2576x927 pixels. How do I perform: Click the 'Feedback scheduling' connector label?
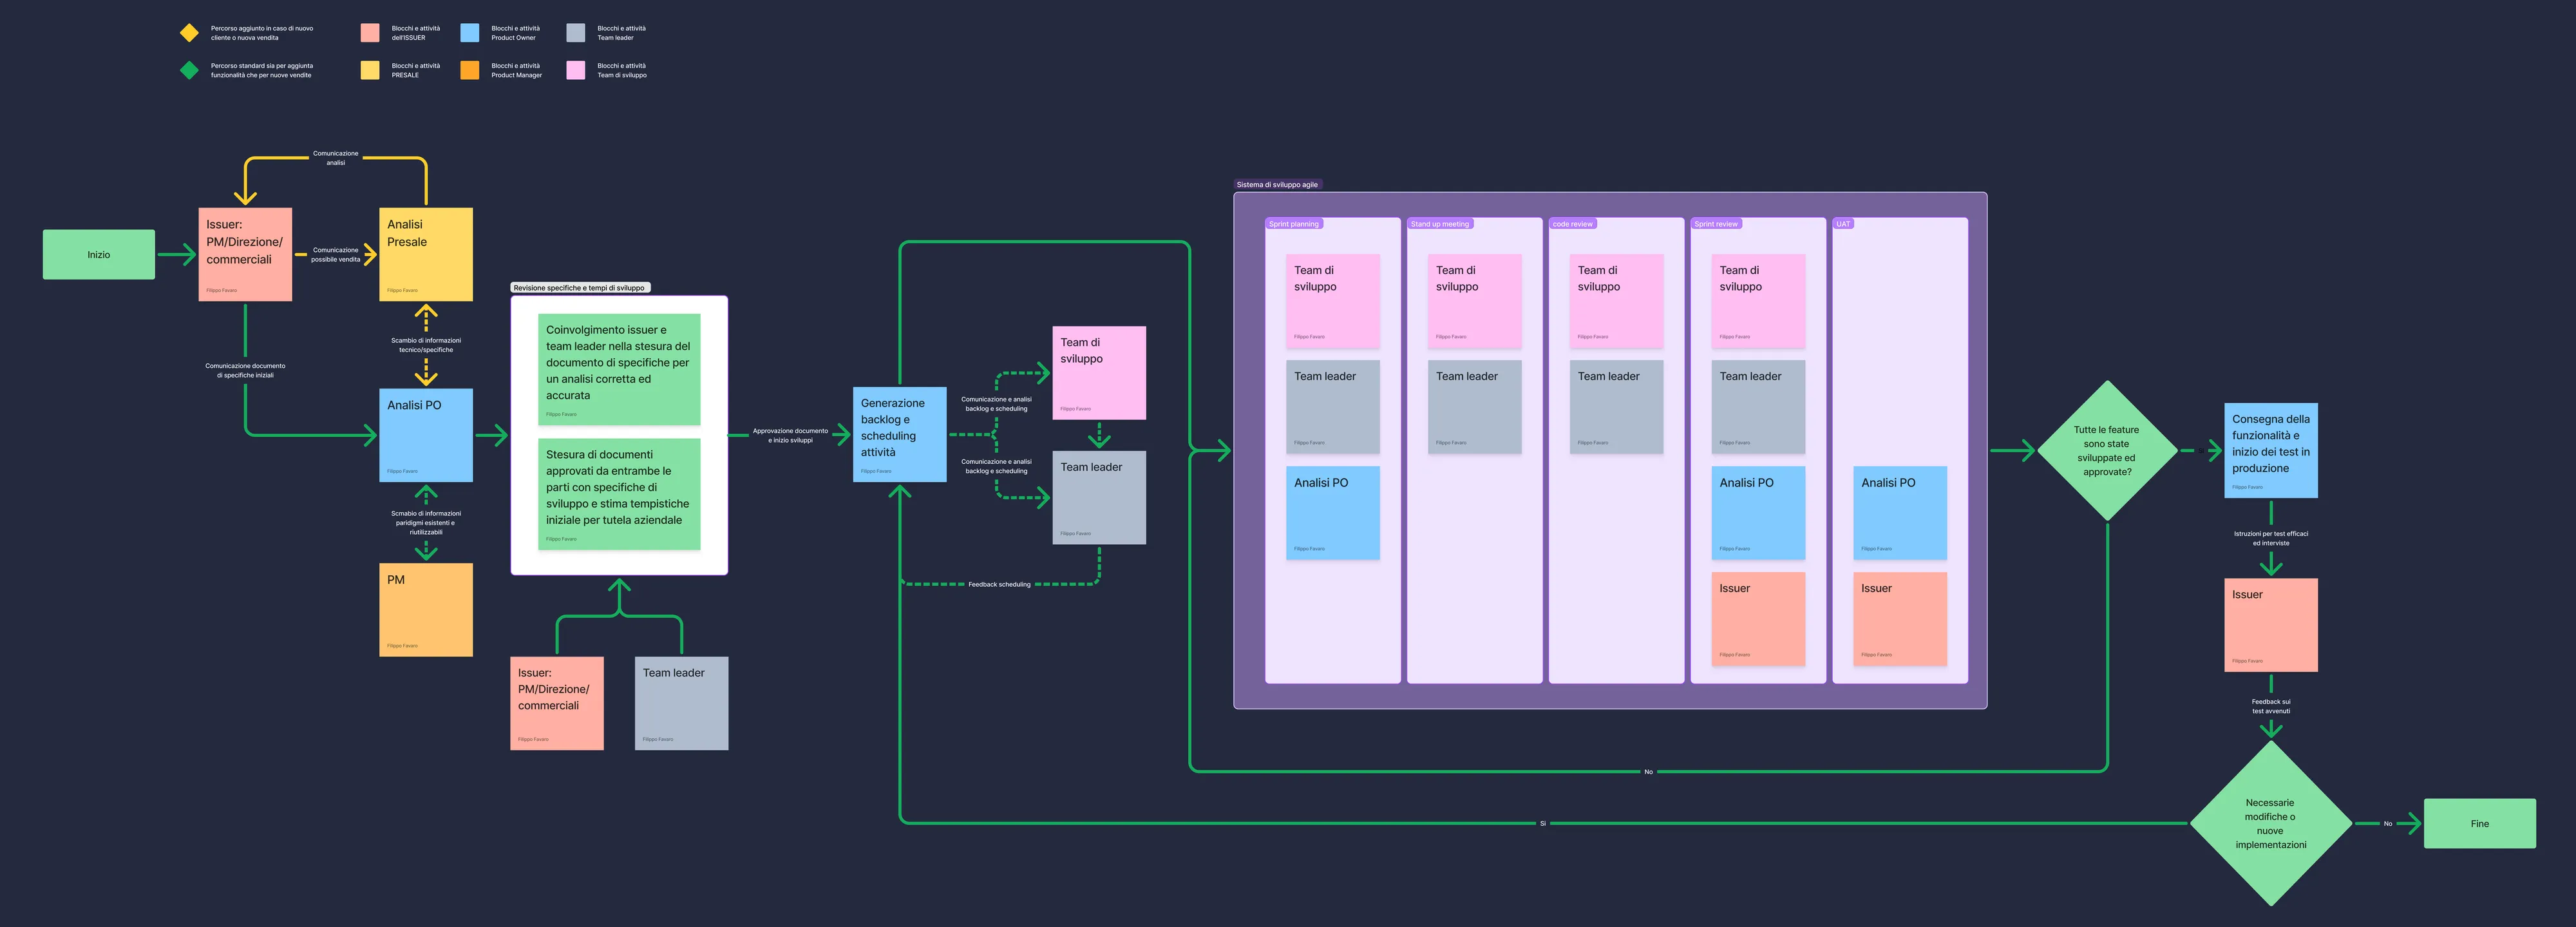coord(999,584)
